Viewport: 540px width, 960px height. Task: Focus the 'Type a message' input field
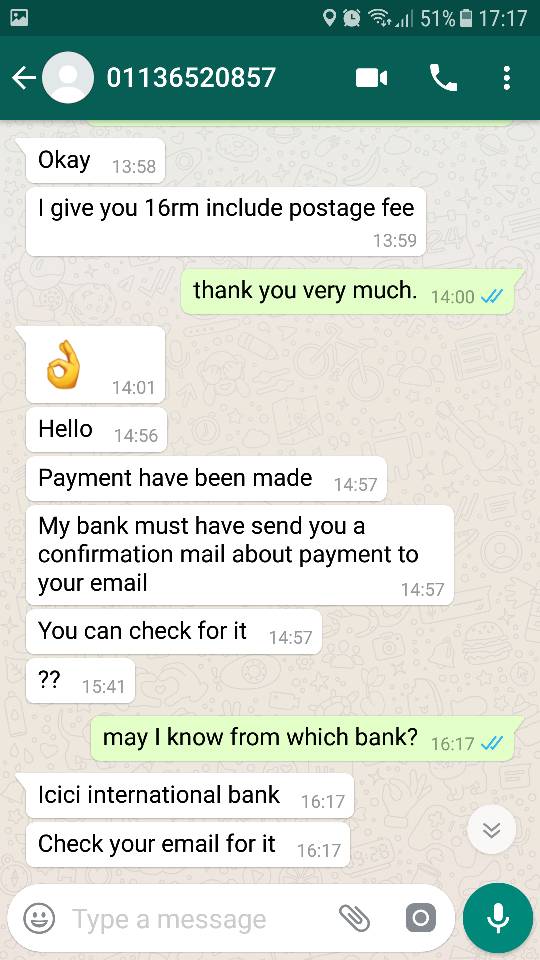(202, 919)
